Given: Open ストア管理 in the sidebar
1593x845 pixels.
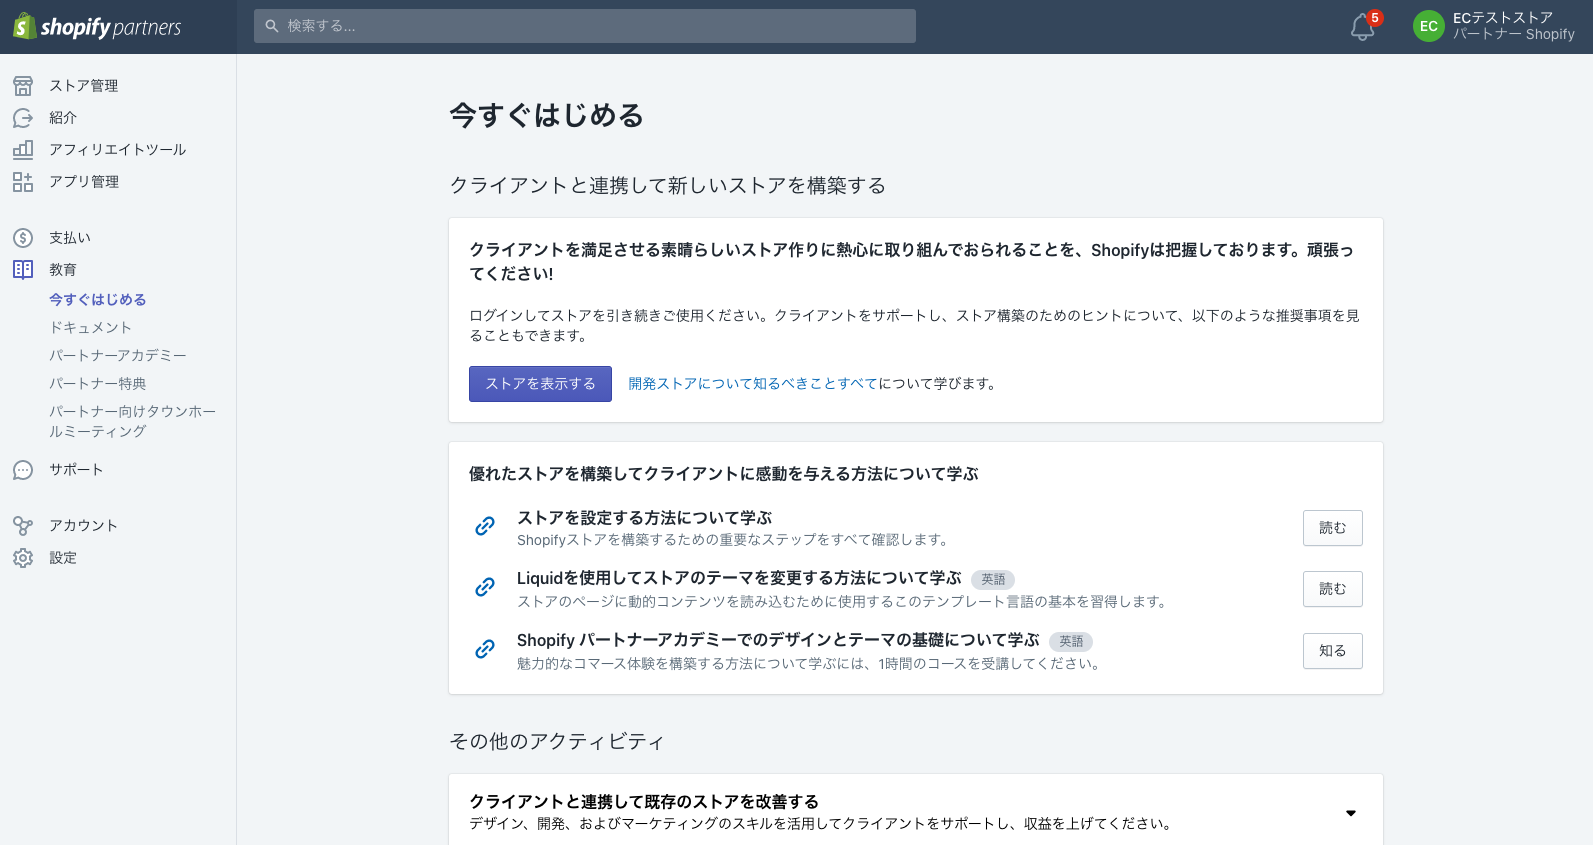Looking at the screenshot, I should pyautogui.click(x=84, y=86).
